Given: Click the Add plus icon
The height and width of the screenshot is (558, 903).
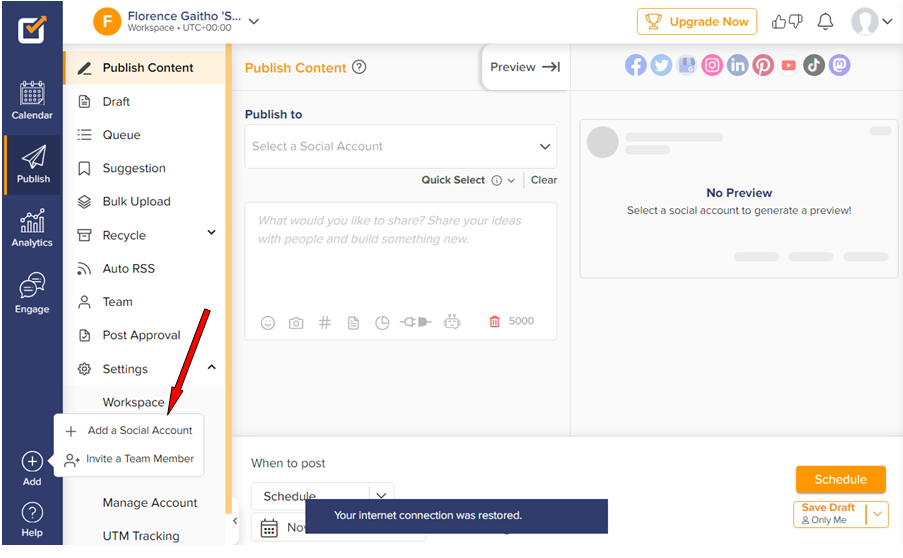Looking at the screenshot, I should [32, 461].
